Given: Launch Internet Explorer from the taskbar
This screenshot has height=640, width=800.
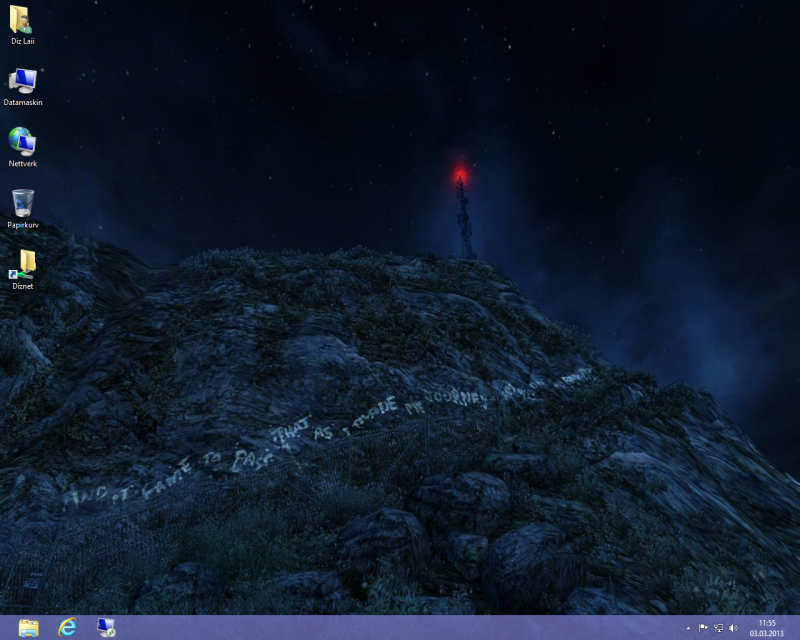Looking at the screenshot, I should [x=67, y=627].
